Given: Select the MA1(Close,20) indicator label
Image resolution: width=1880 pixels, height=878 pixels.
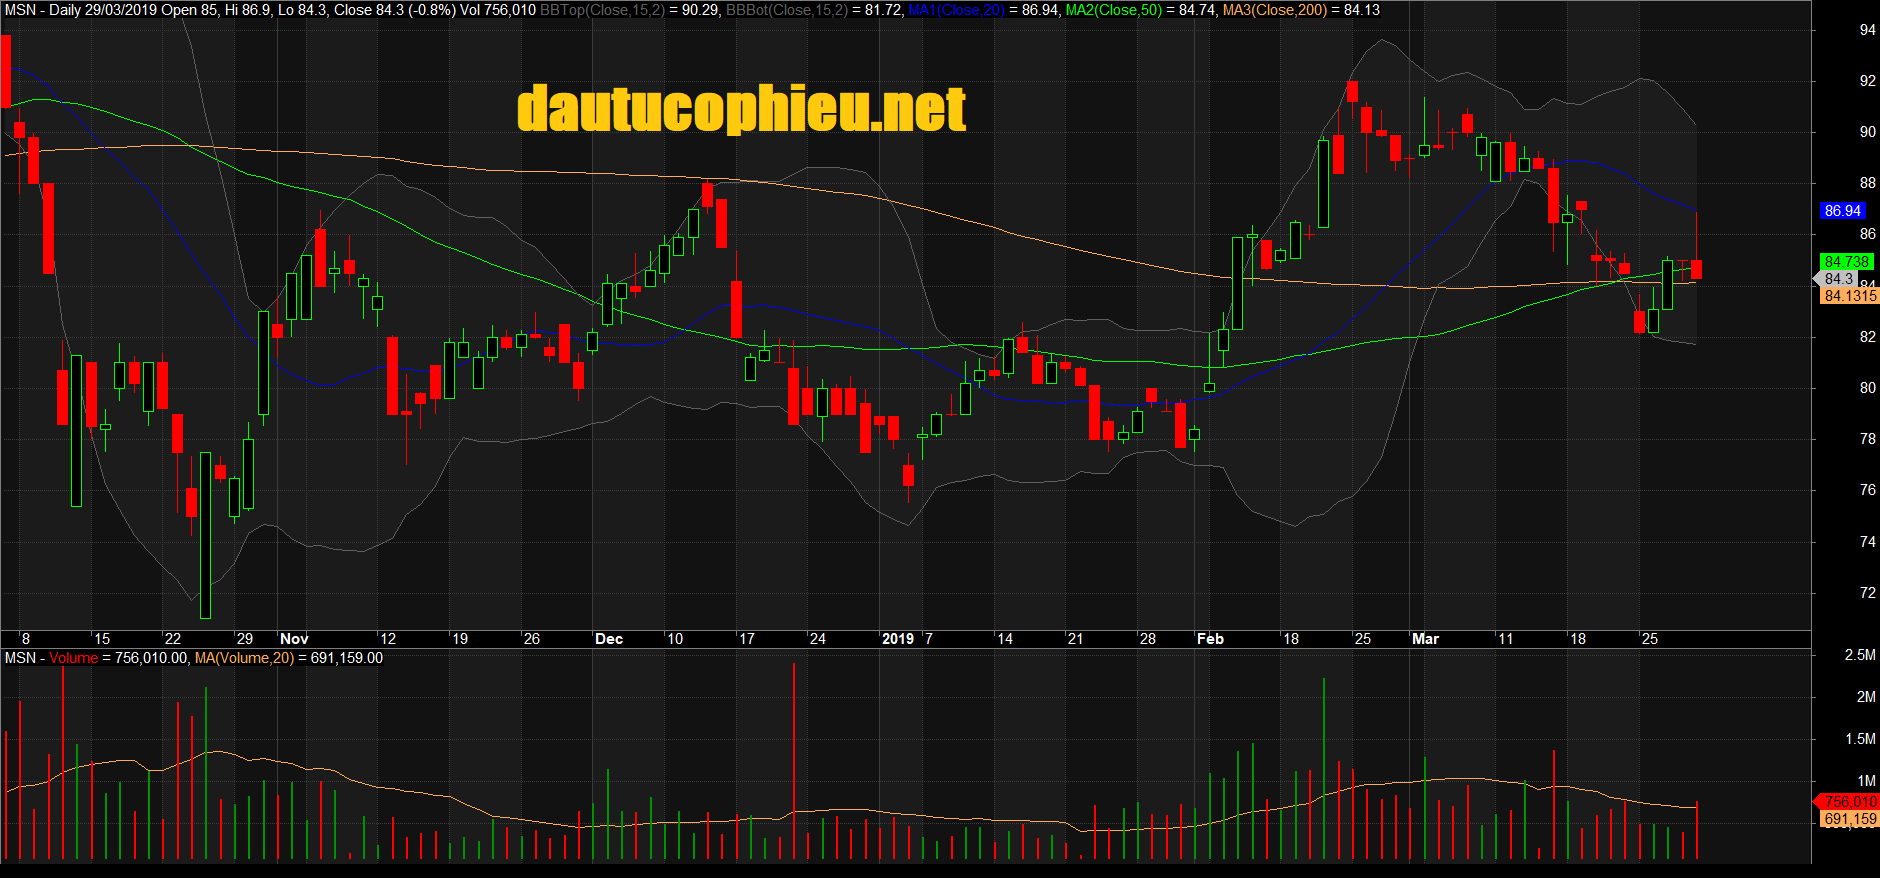Looking at the screenshot, I should pos(955,10).
